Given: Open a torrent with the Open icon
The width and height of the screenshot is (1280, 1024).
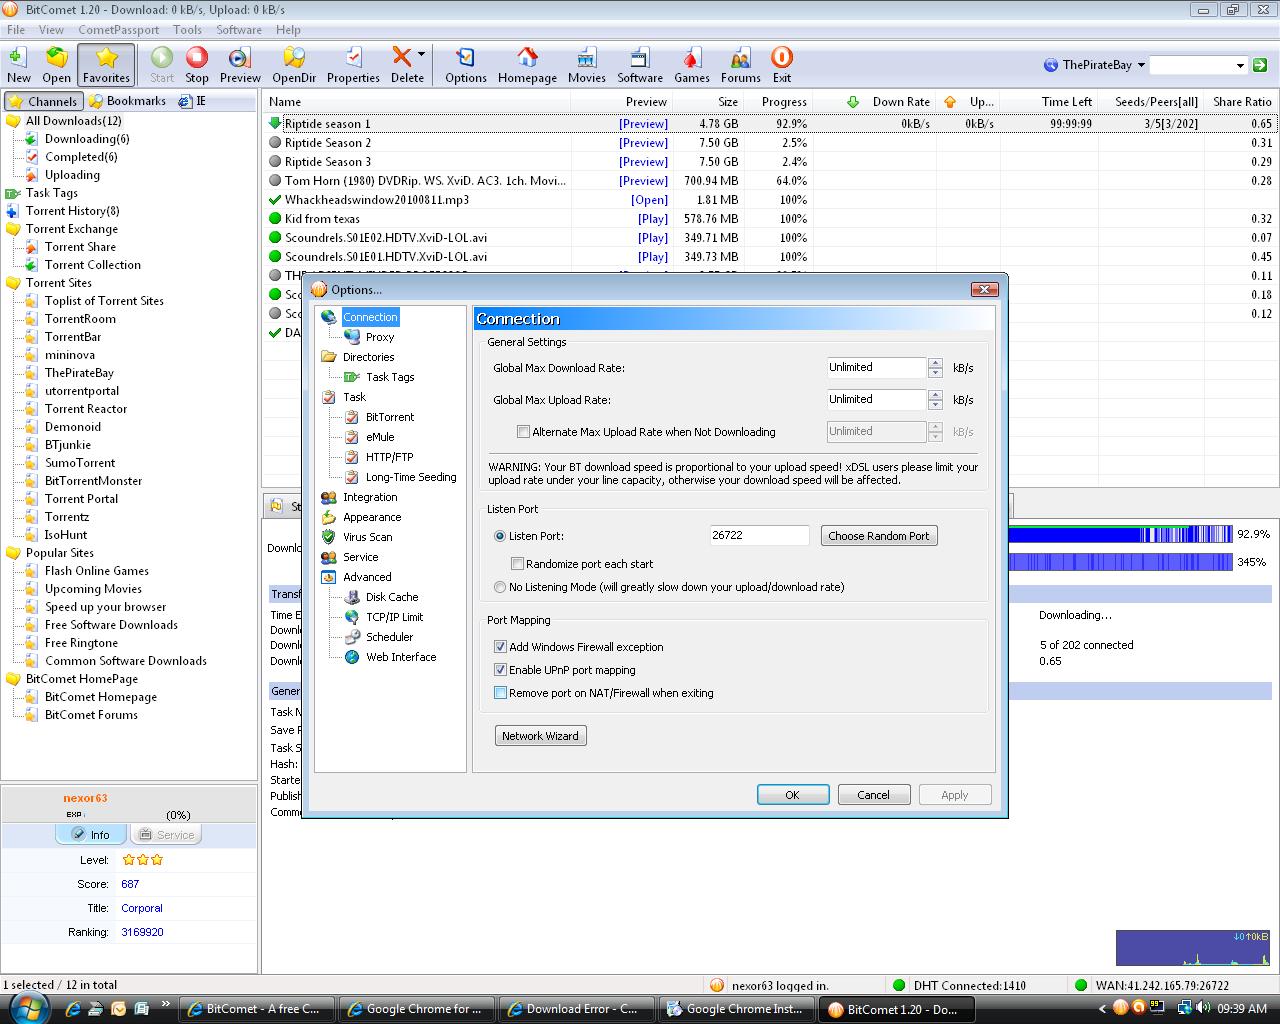Looking at the screenshot, I should (x=56, y=65).
